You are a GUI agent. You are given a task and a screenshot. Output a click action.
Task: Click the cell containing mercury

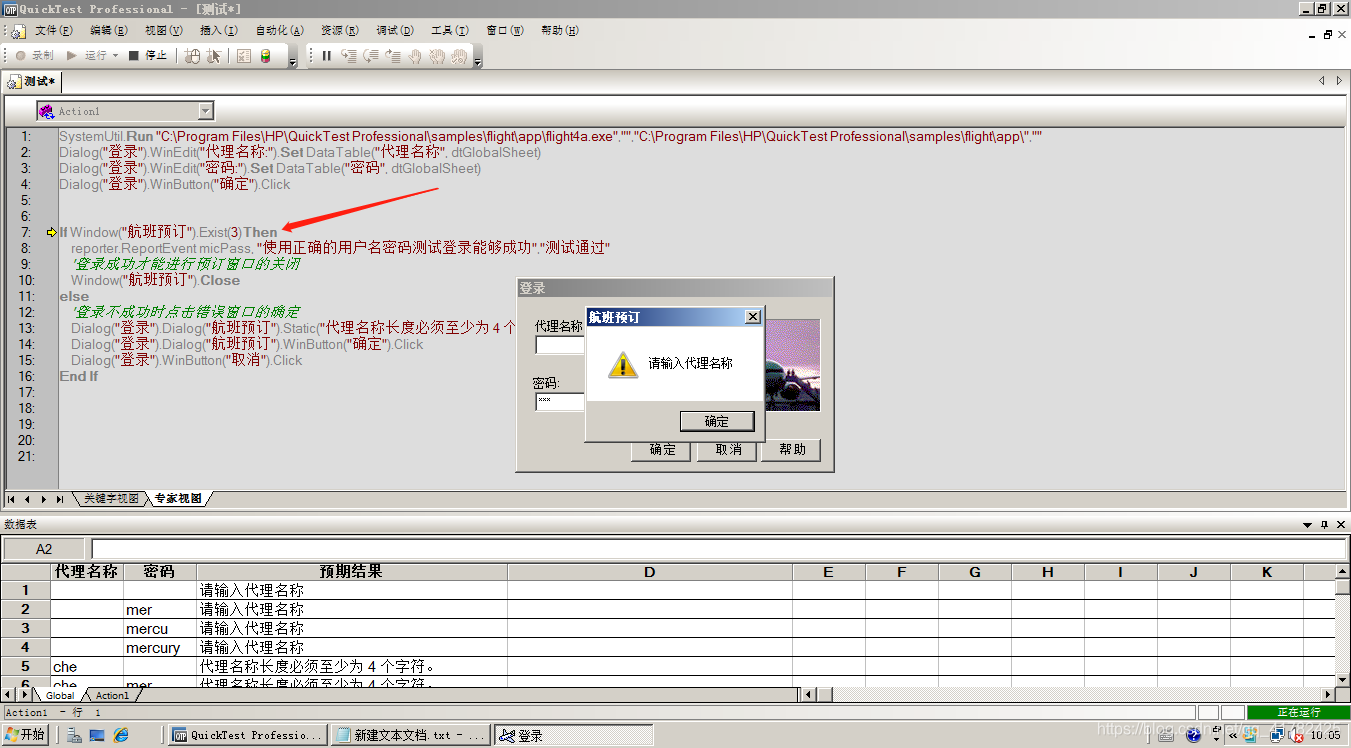(160, 647)
